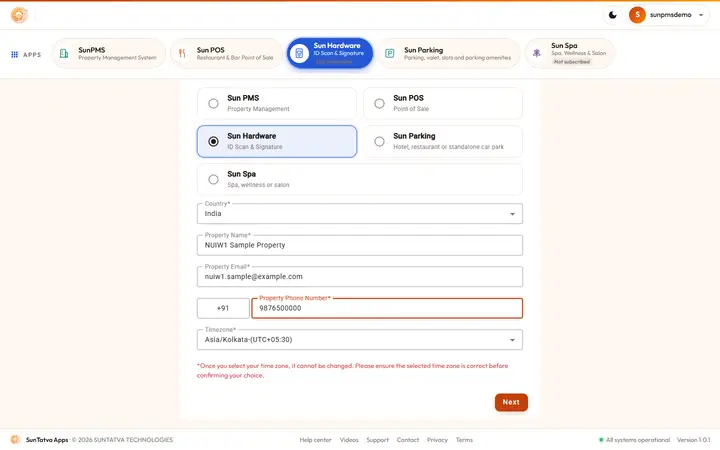Image resolution: width=720 pixels, height=450 pixels.
Task: Select the Sun Spa radio button
Action: pos(213,179)
